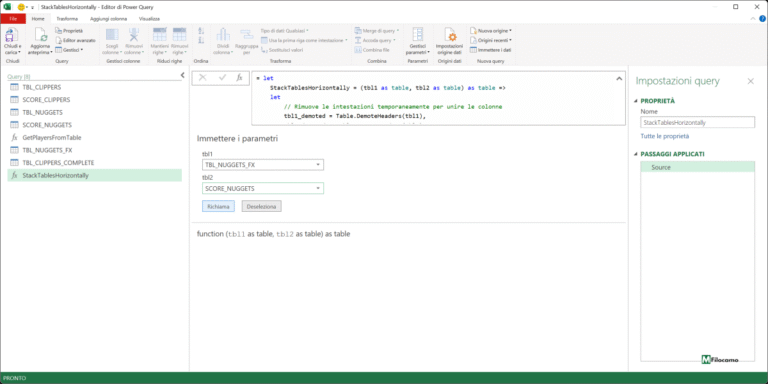This screenshot has height=384, width=768.
Task: Open Nuova origine dropdown
Action: point(491,30)
